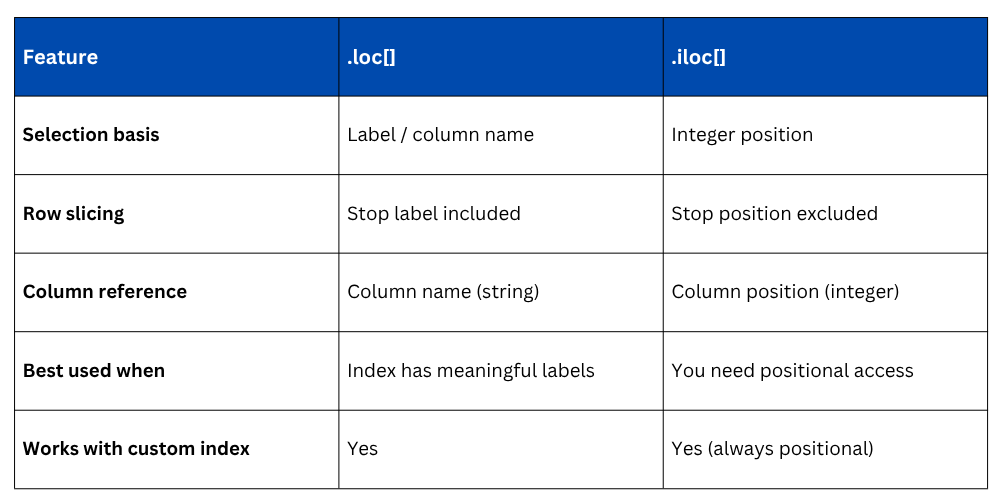Click the 'Label / column name' cell
Screen dimensions: 1000x500
point(440,135)
